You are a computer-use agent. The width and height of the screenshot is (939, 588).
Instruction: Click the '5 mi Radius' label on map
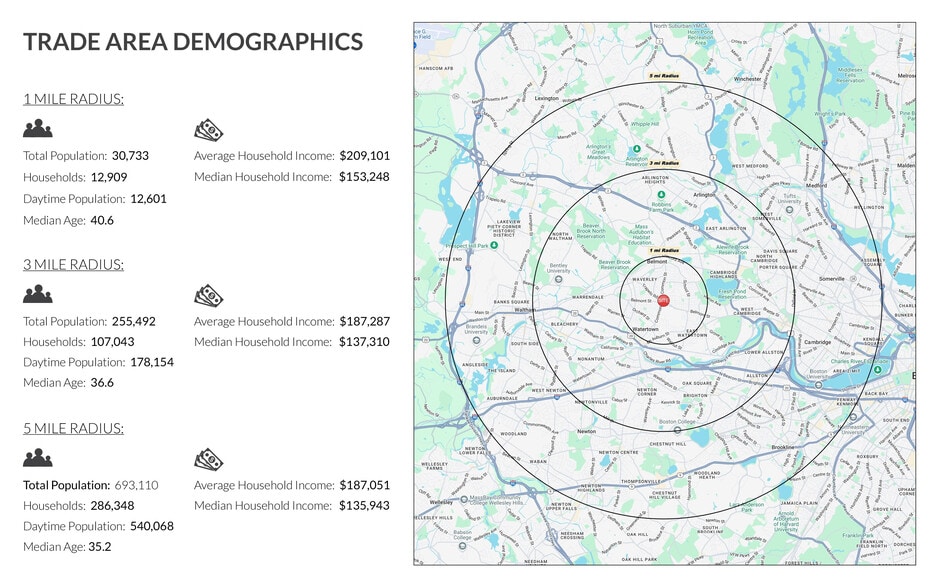(664, 76)
